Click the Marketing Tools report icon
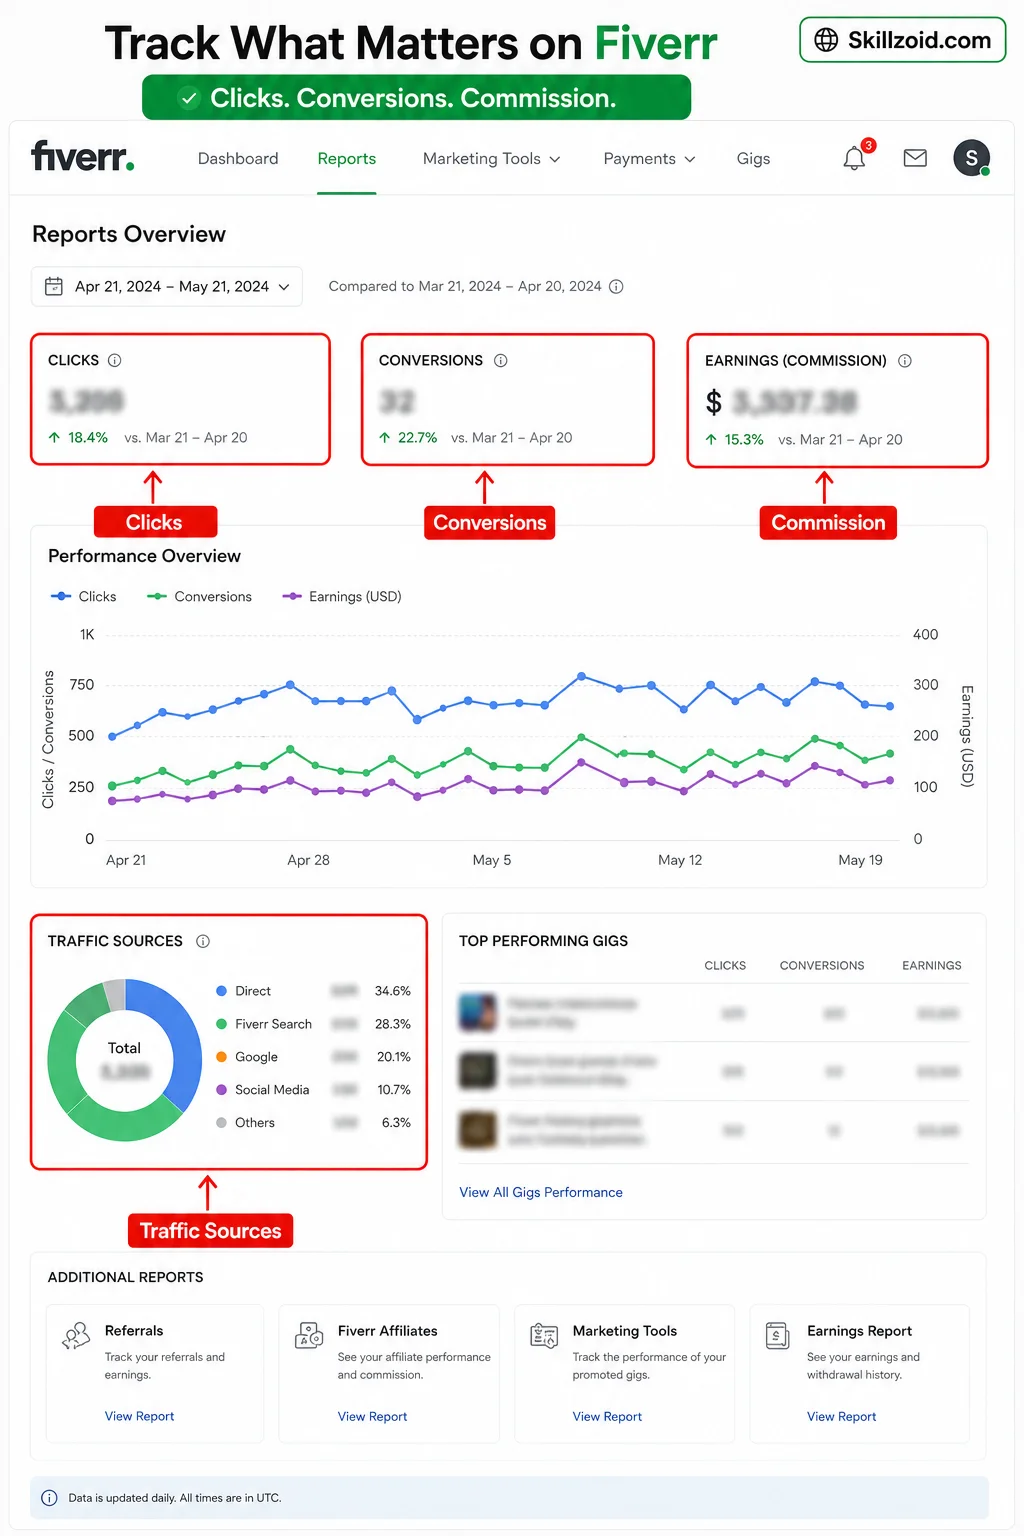The height and width of the screenshot is (1536, 1024). click(544, 1335)
